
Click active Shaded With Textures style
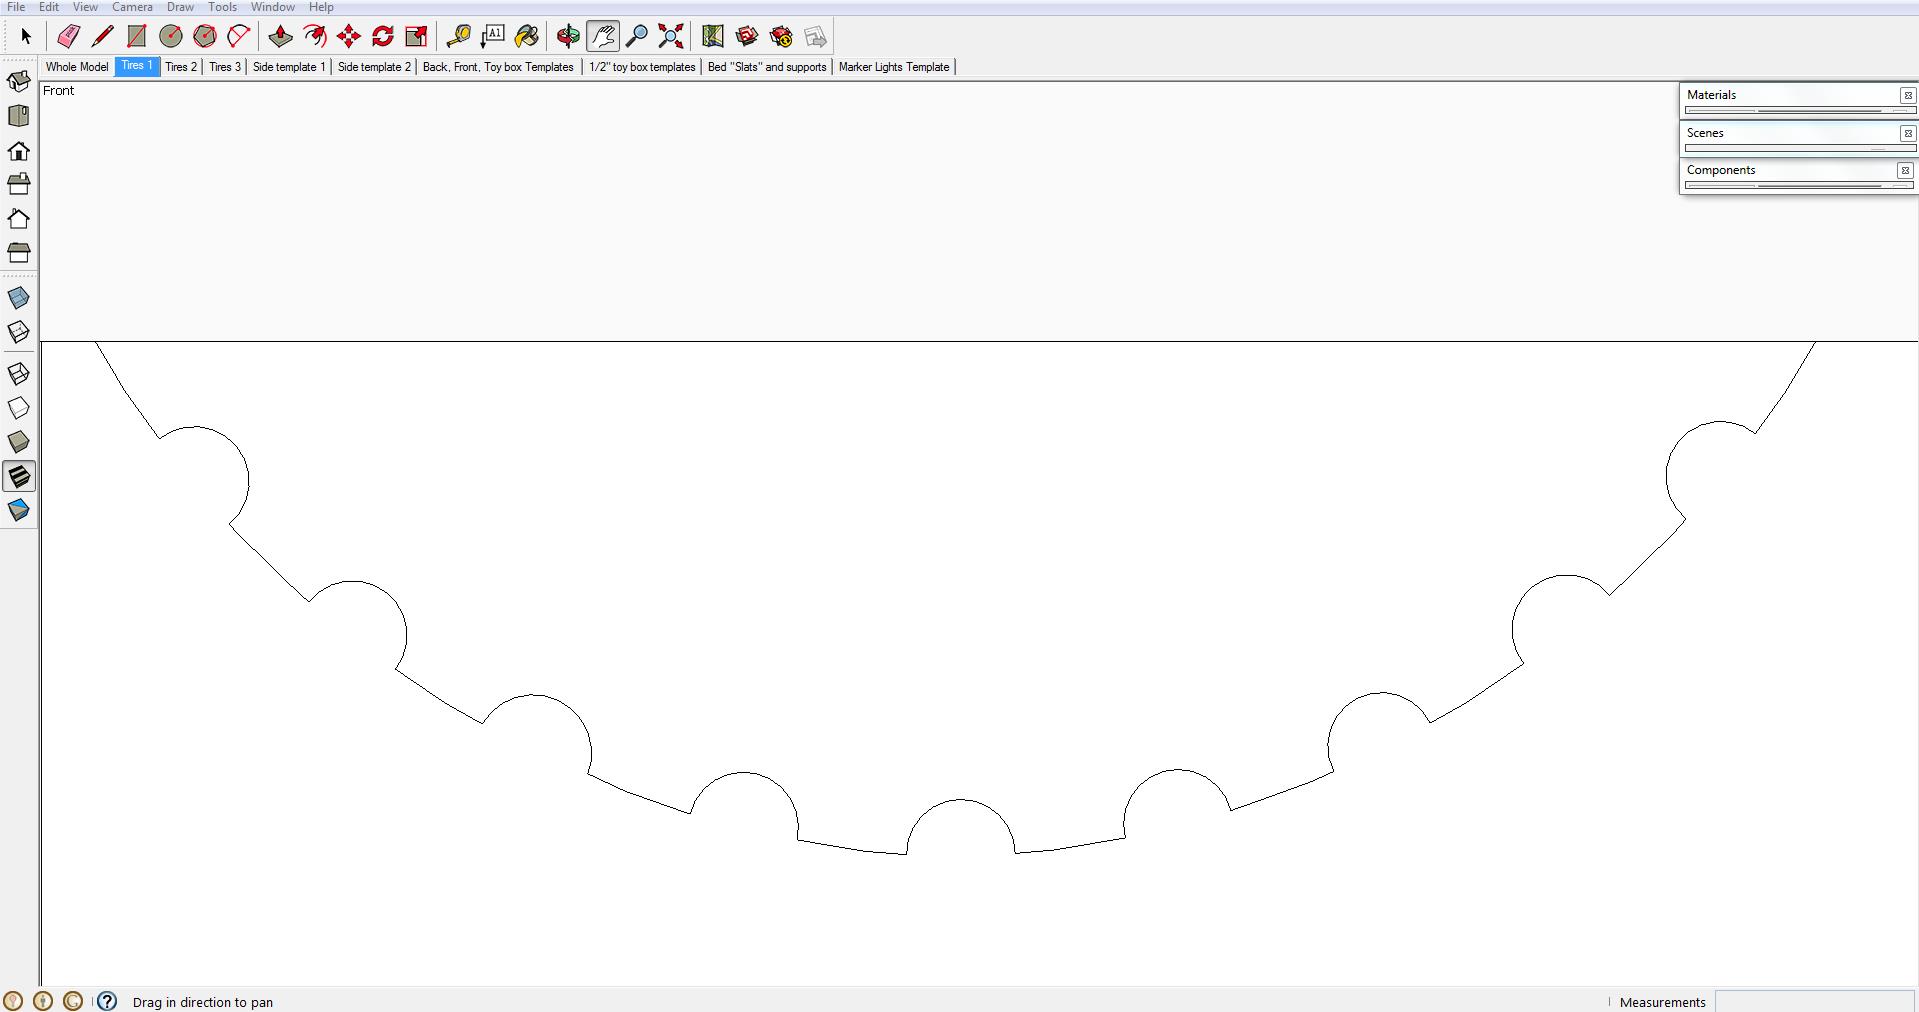click(x=19, y=477)
